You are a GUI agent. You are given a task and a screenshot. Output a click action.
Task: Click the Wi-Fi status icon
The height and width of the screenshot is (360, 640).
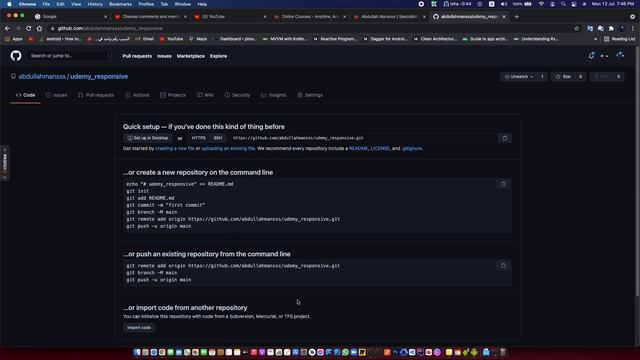pyautogui.click(x=541, y=4)
